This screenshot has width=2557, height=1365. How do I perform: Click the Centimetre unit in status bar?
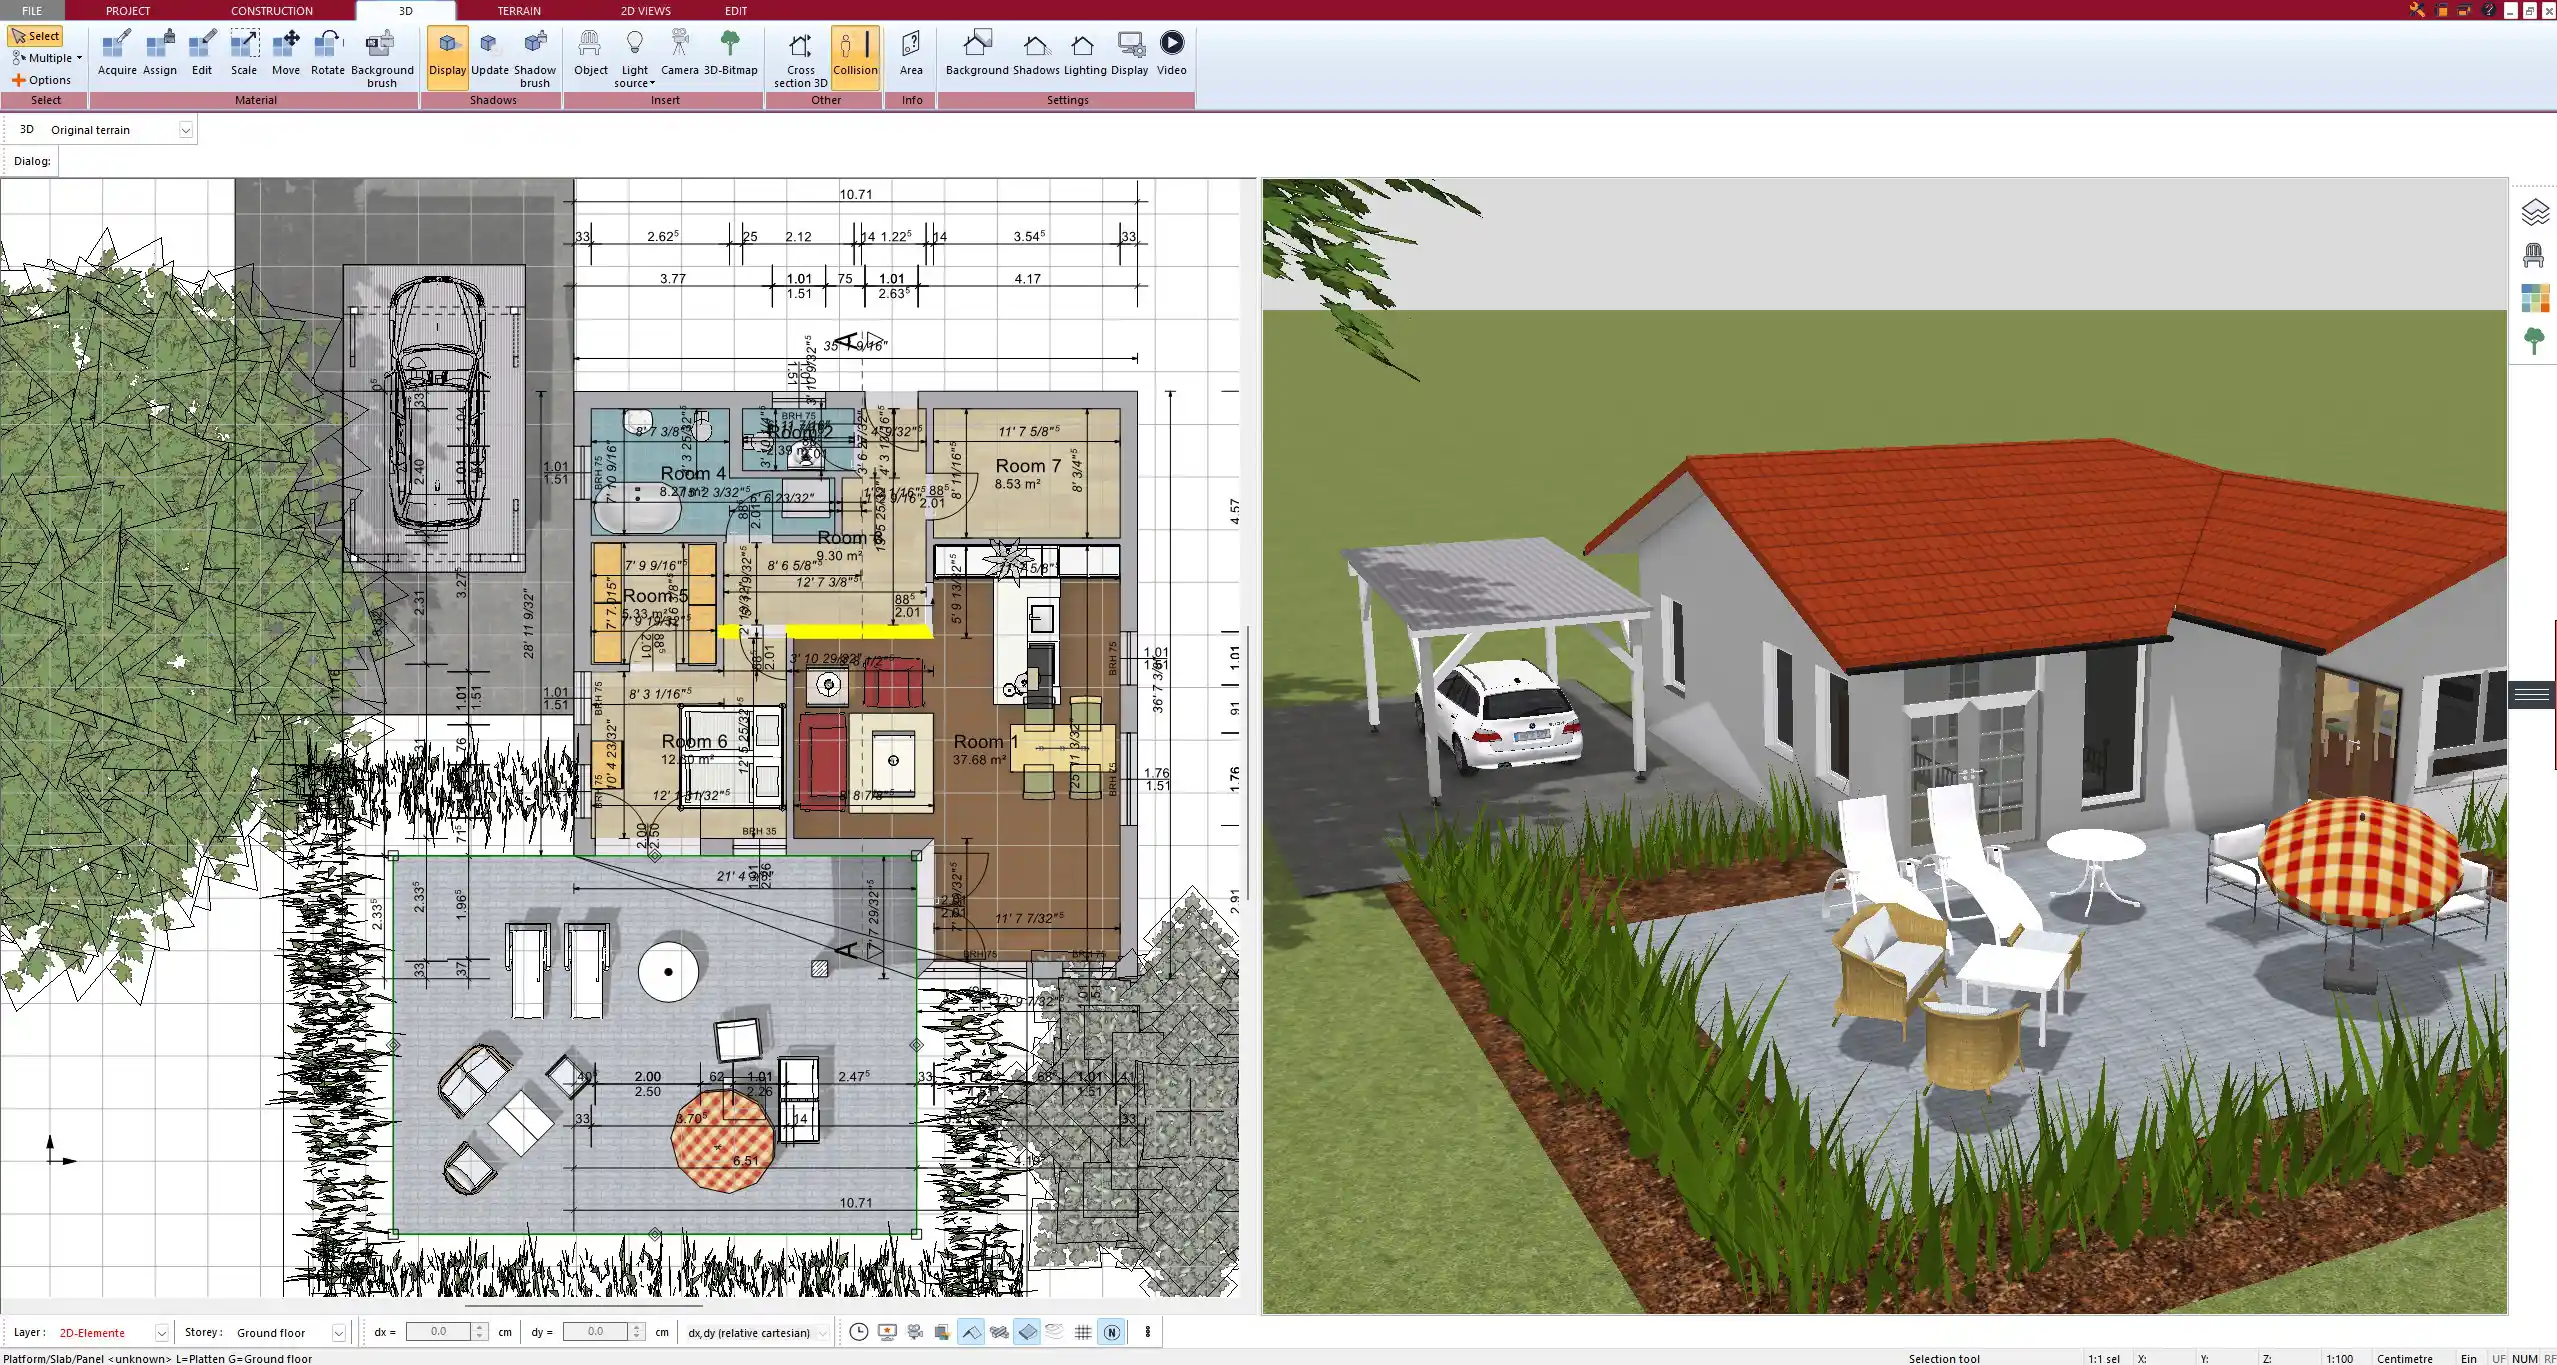pos(2404,1358)
